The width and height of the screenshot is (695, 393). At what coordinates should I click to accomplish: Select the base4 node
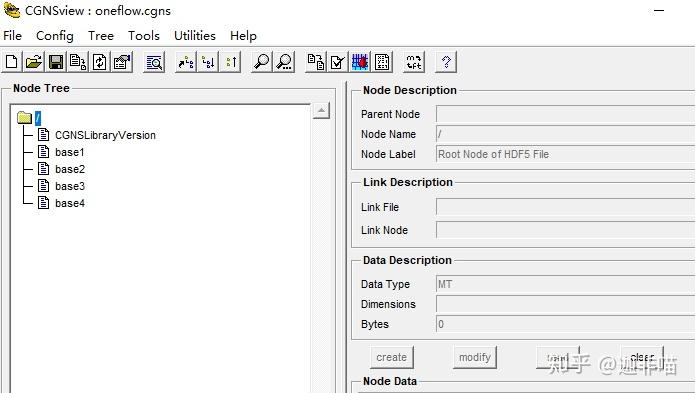[x=70, y=203]
